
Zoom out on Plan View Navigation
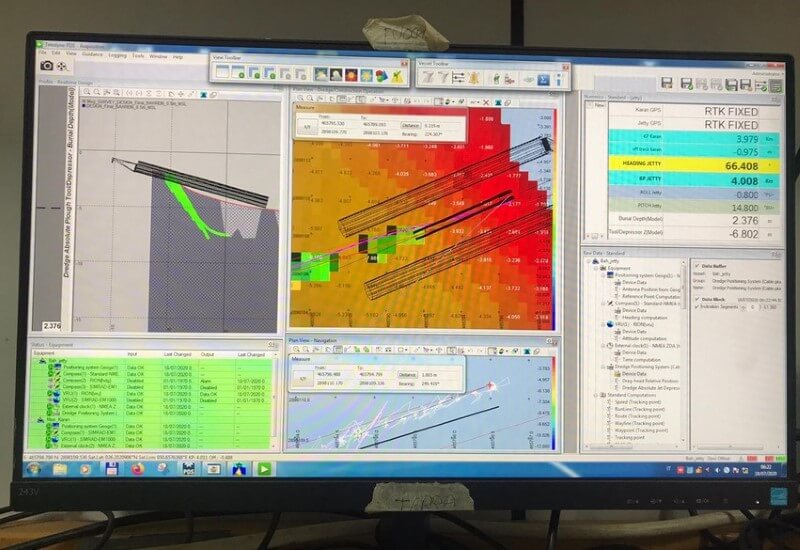point(306,349)
